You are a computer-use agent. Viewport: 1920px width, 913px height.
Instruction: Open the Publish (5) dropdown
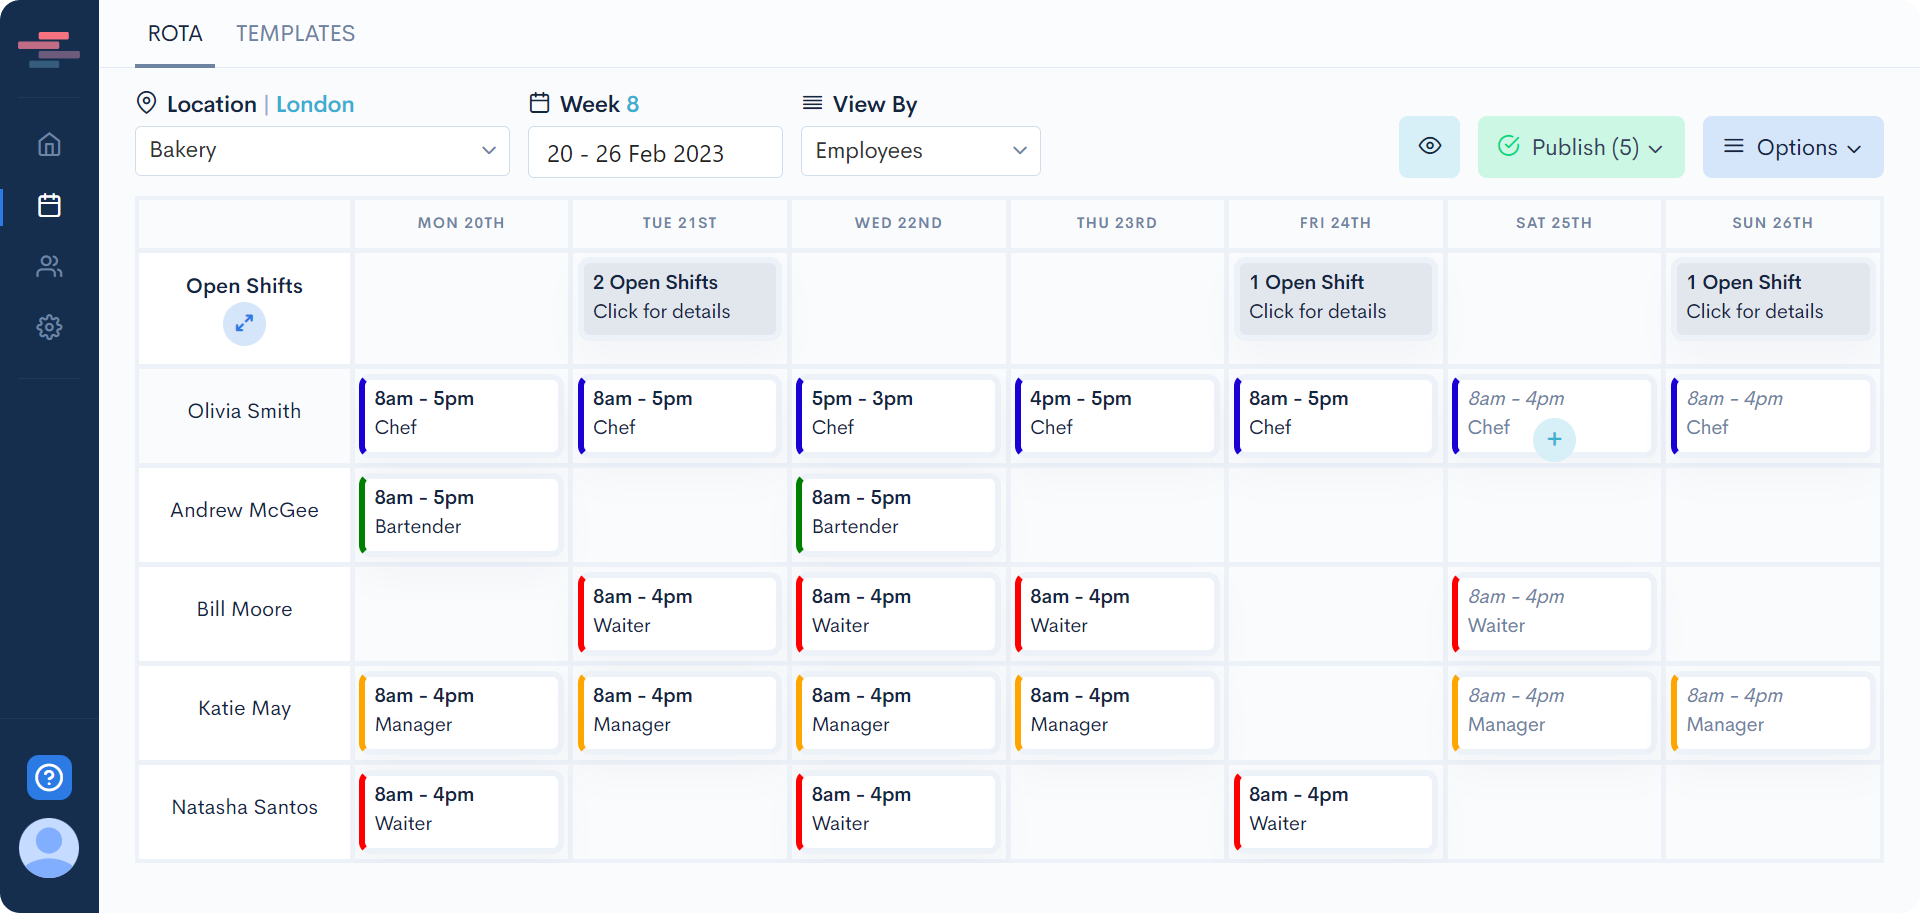click(x=1580, y=147)
